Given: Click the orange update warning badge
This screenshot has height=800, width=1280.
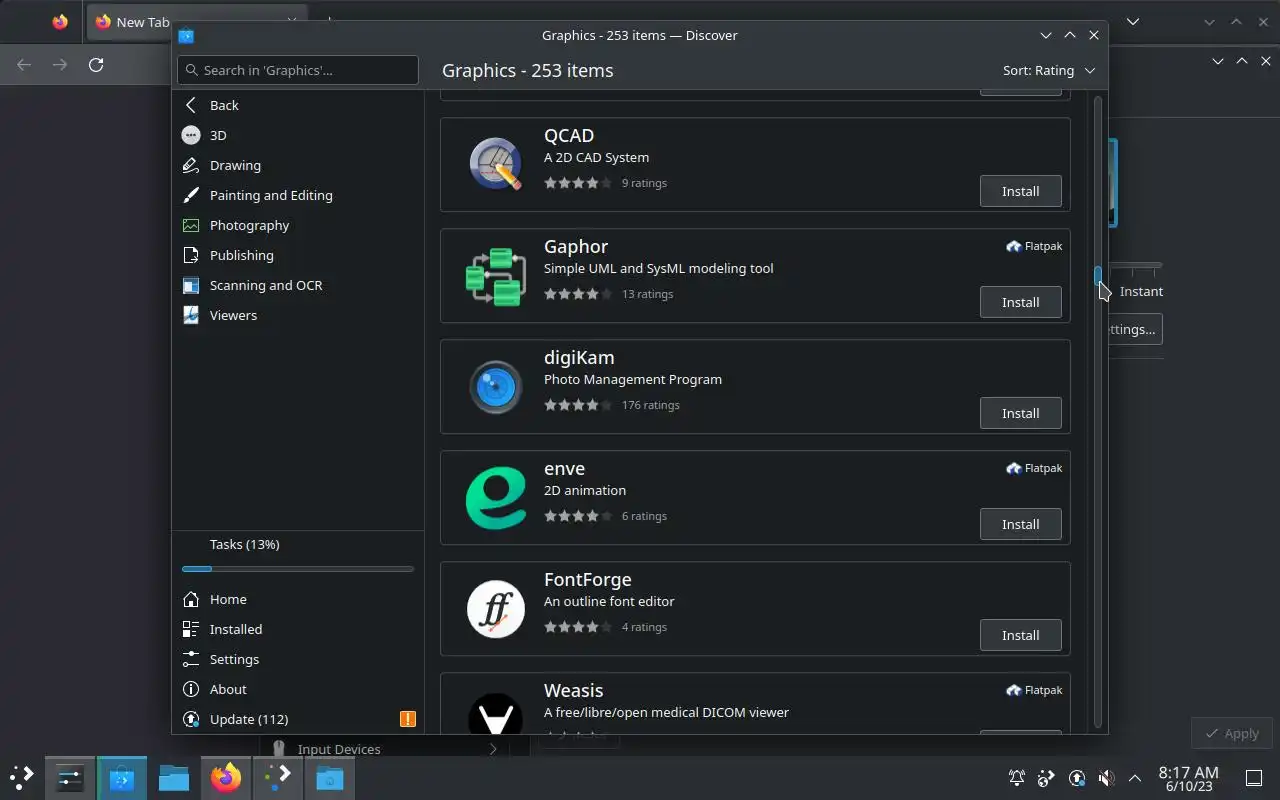Looking at the screenshot, I should click(x=408, y=719).
